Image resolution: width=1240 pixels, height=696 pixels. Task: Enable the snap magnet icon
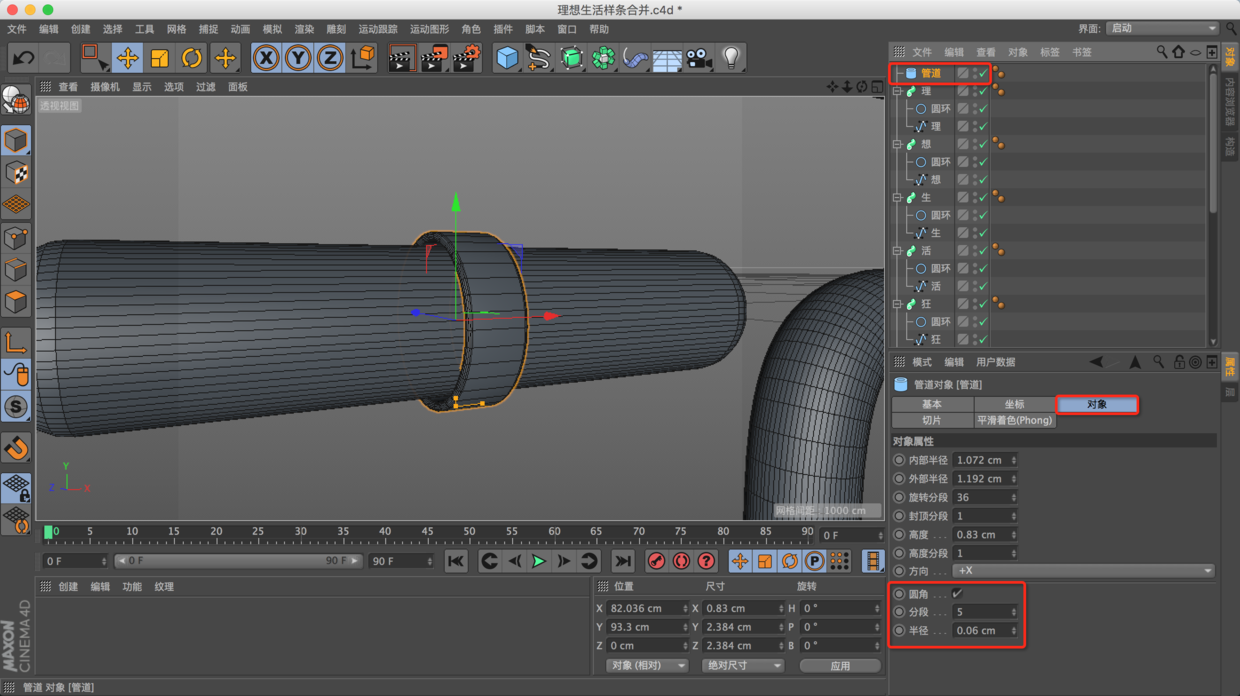16,448
